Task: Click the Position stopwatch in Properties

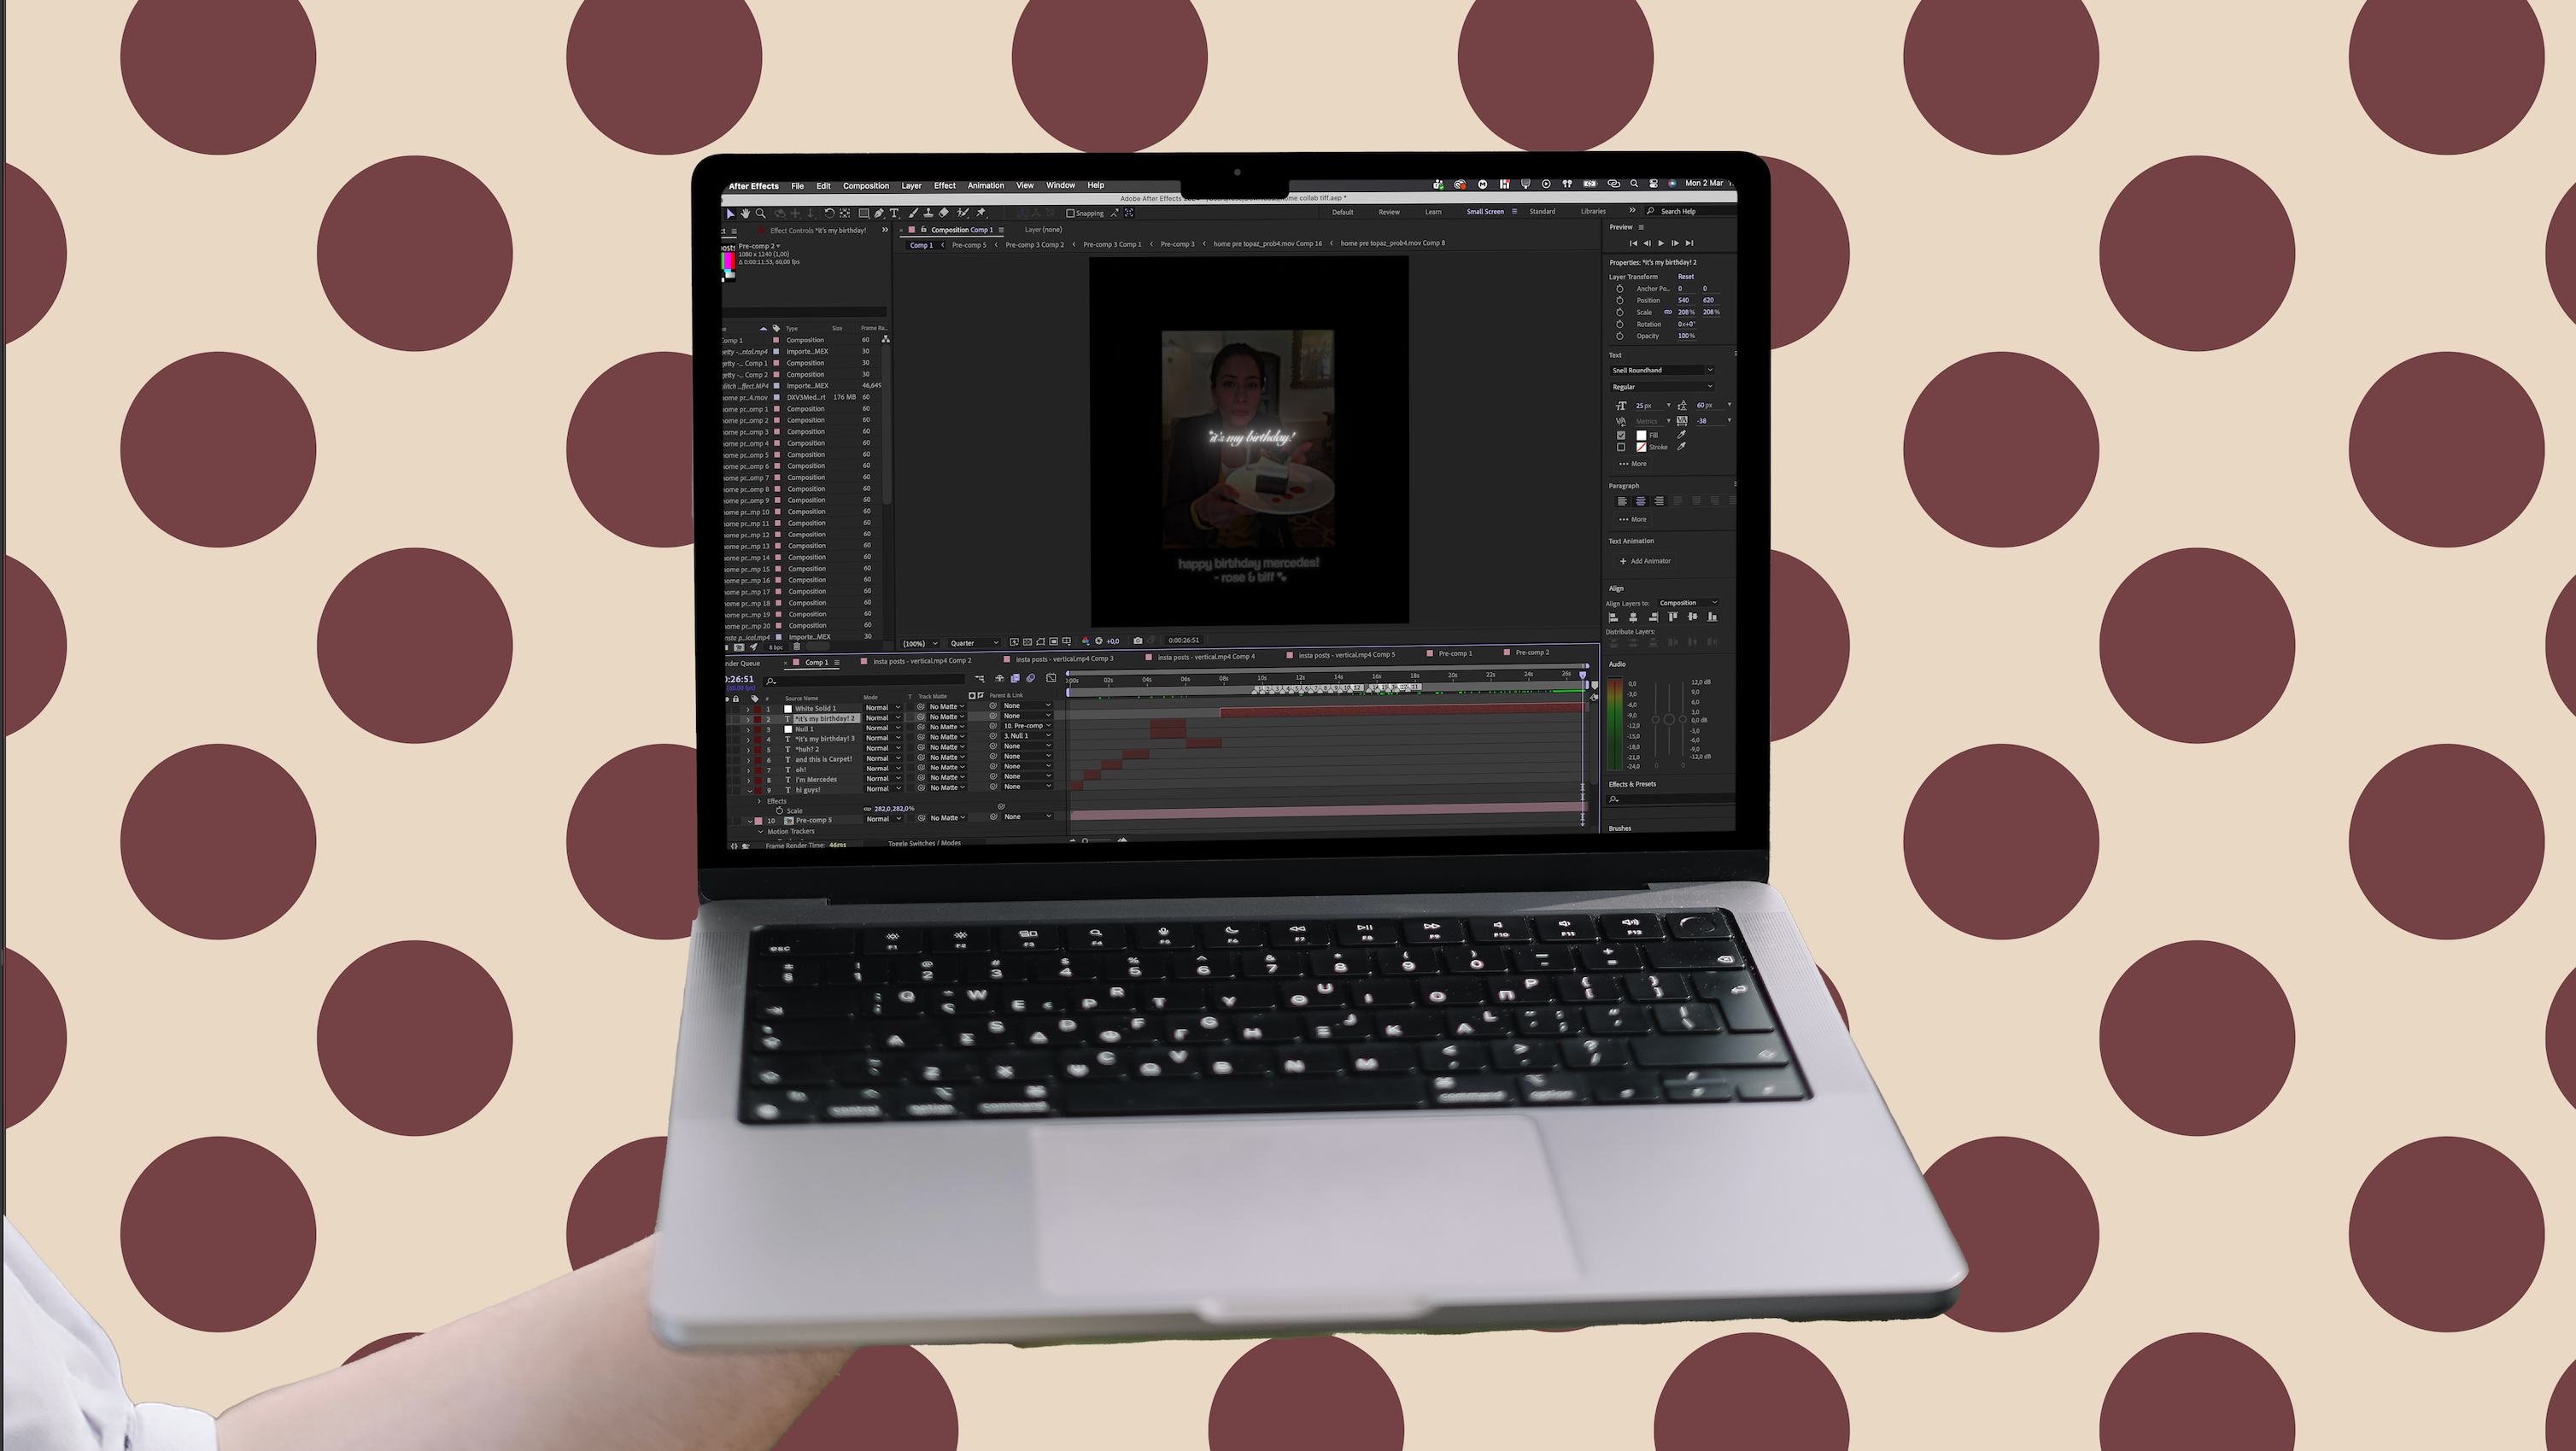Action: click(1620, 300)
